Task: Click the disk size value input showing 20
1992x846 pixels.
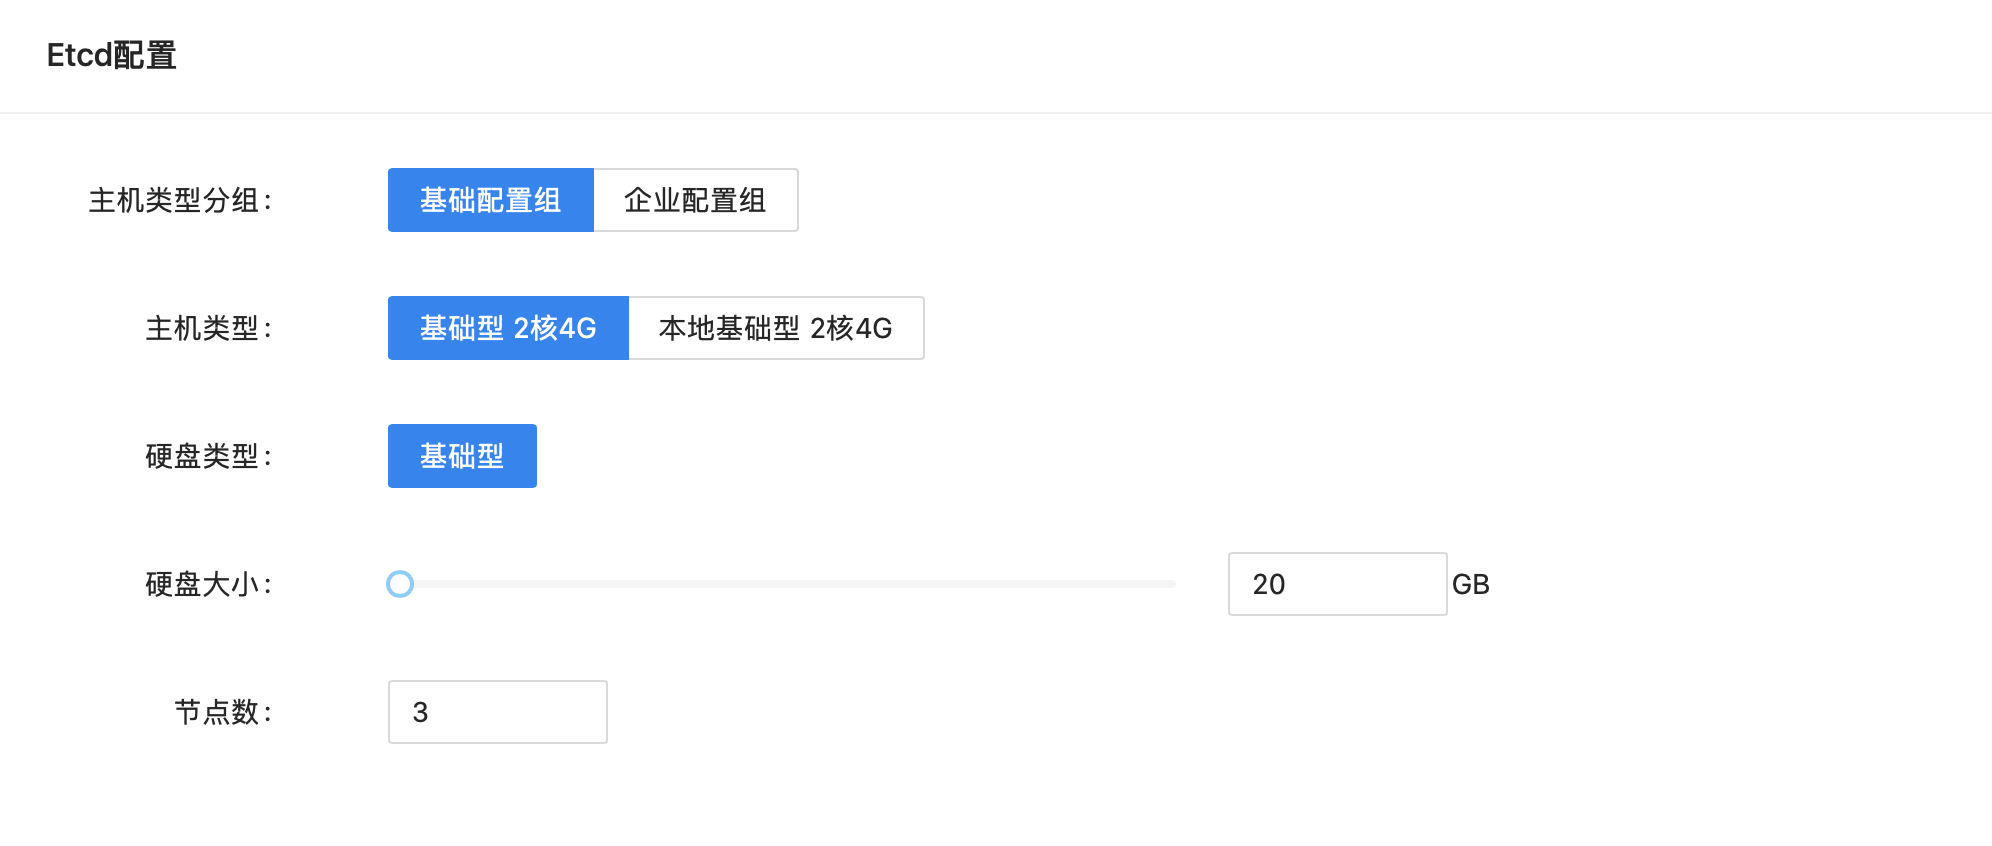Action: click(1336, 584)
